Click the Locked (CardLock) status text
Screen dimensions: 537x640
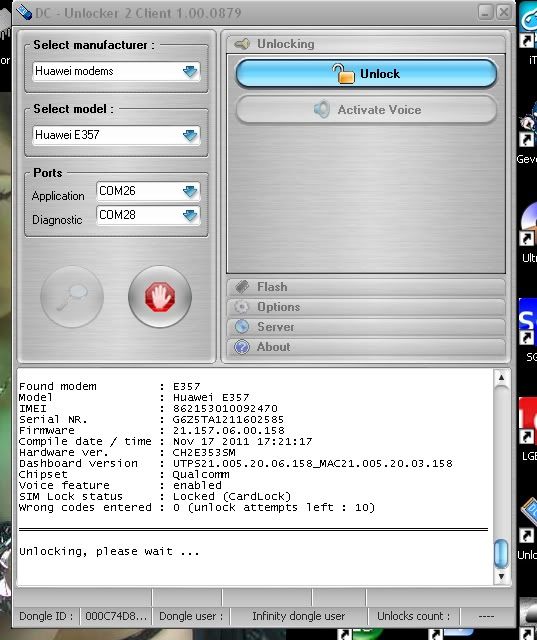[232, 496]
